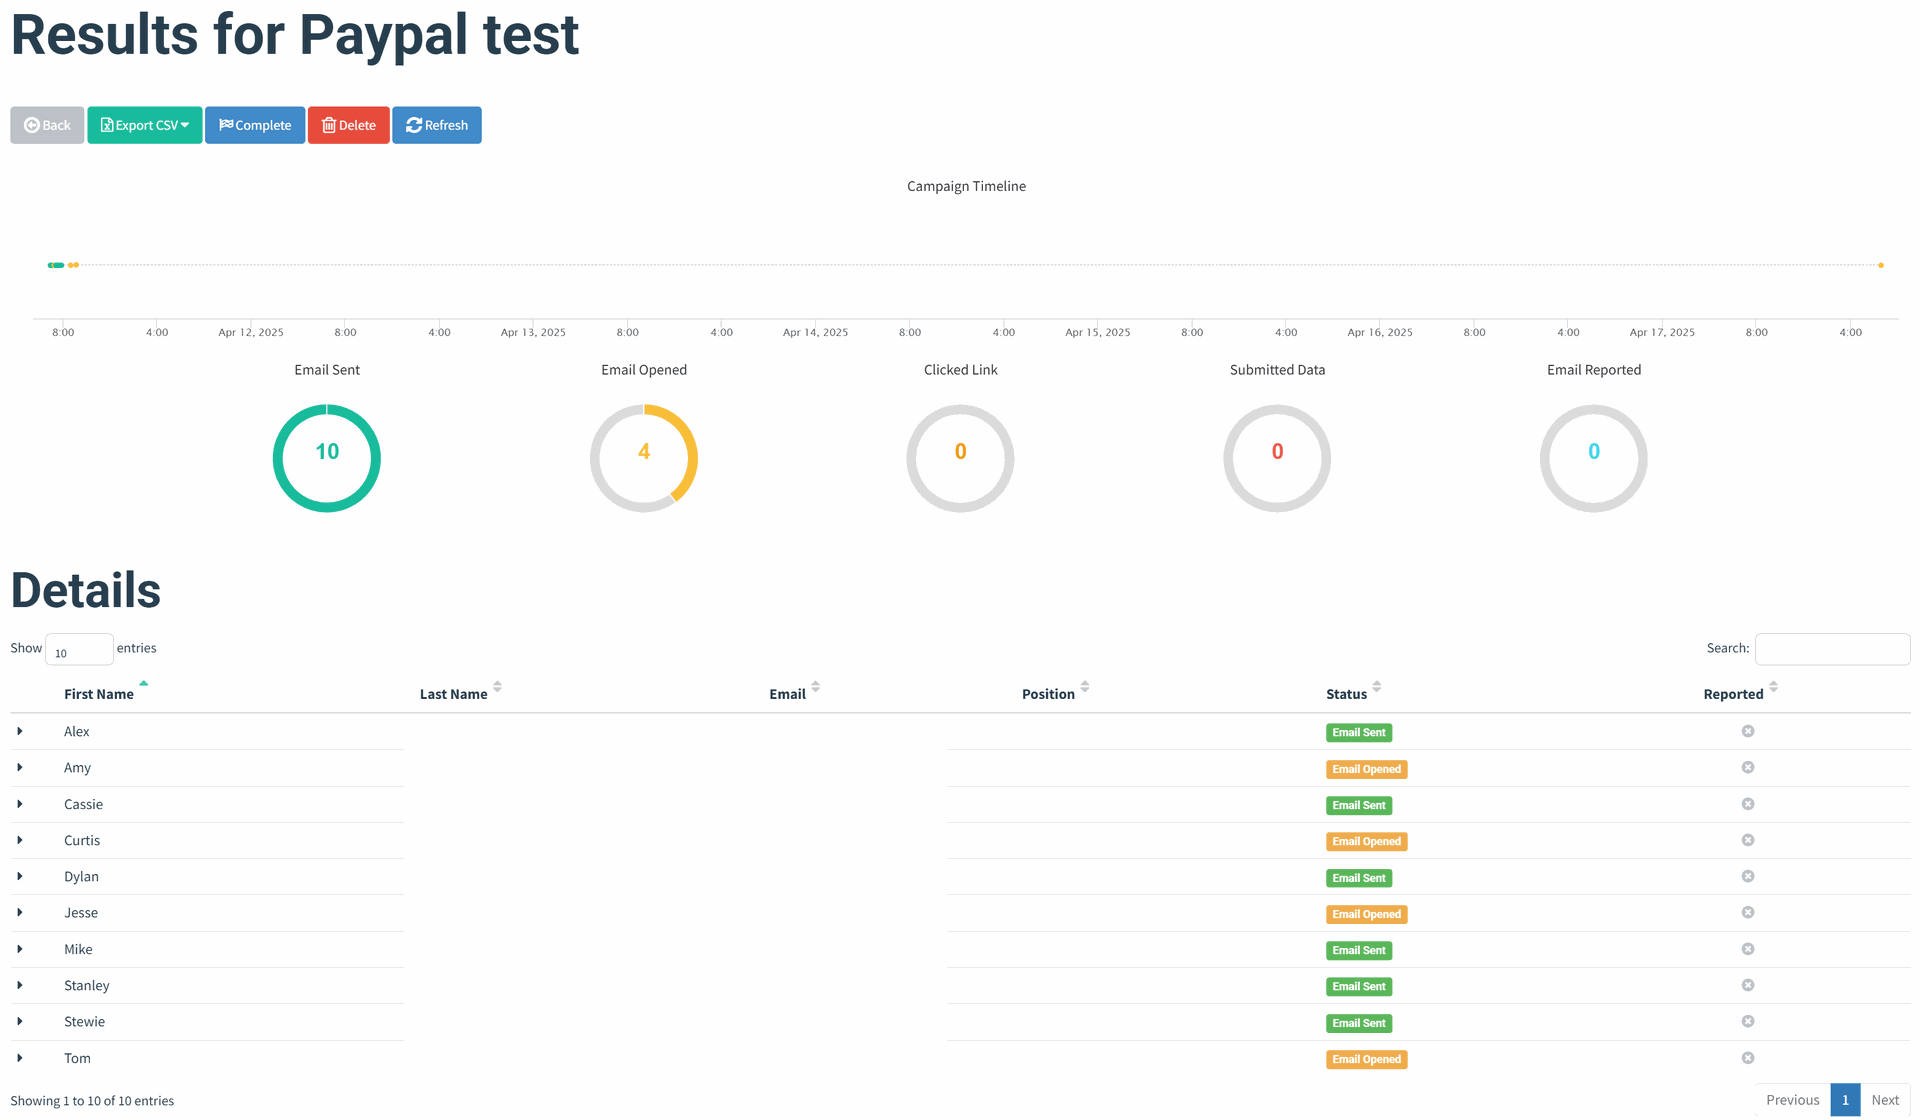Toggle reported icon in Curtis row
Viewport: 1920px width, 1120px height.
tap(1747, 840)
